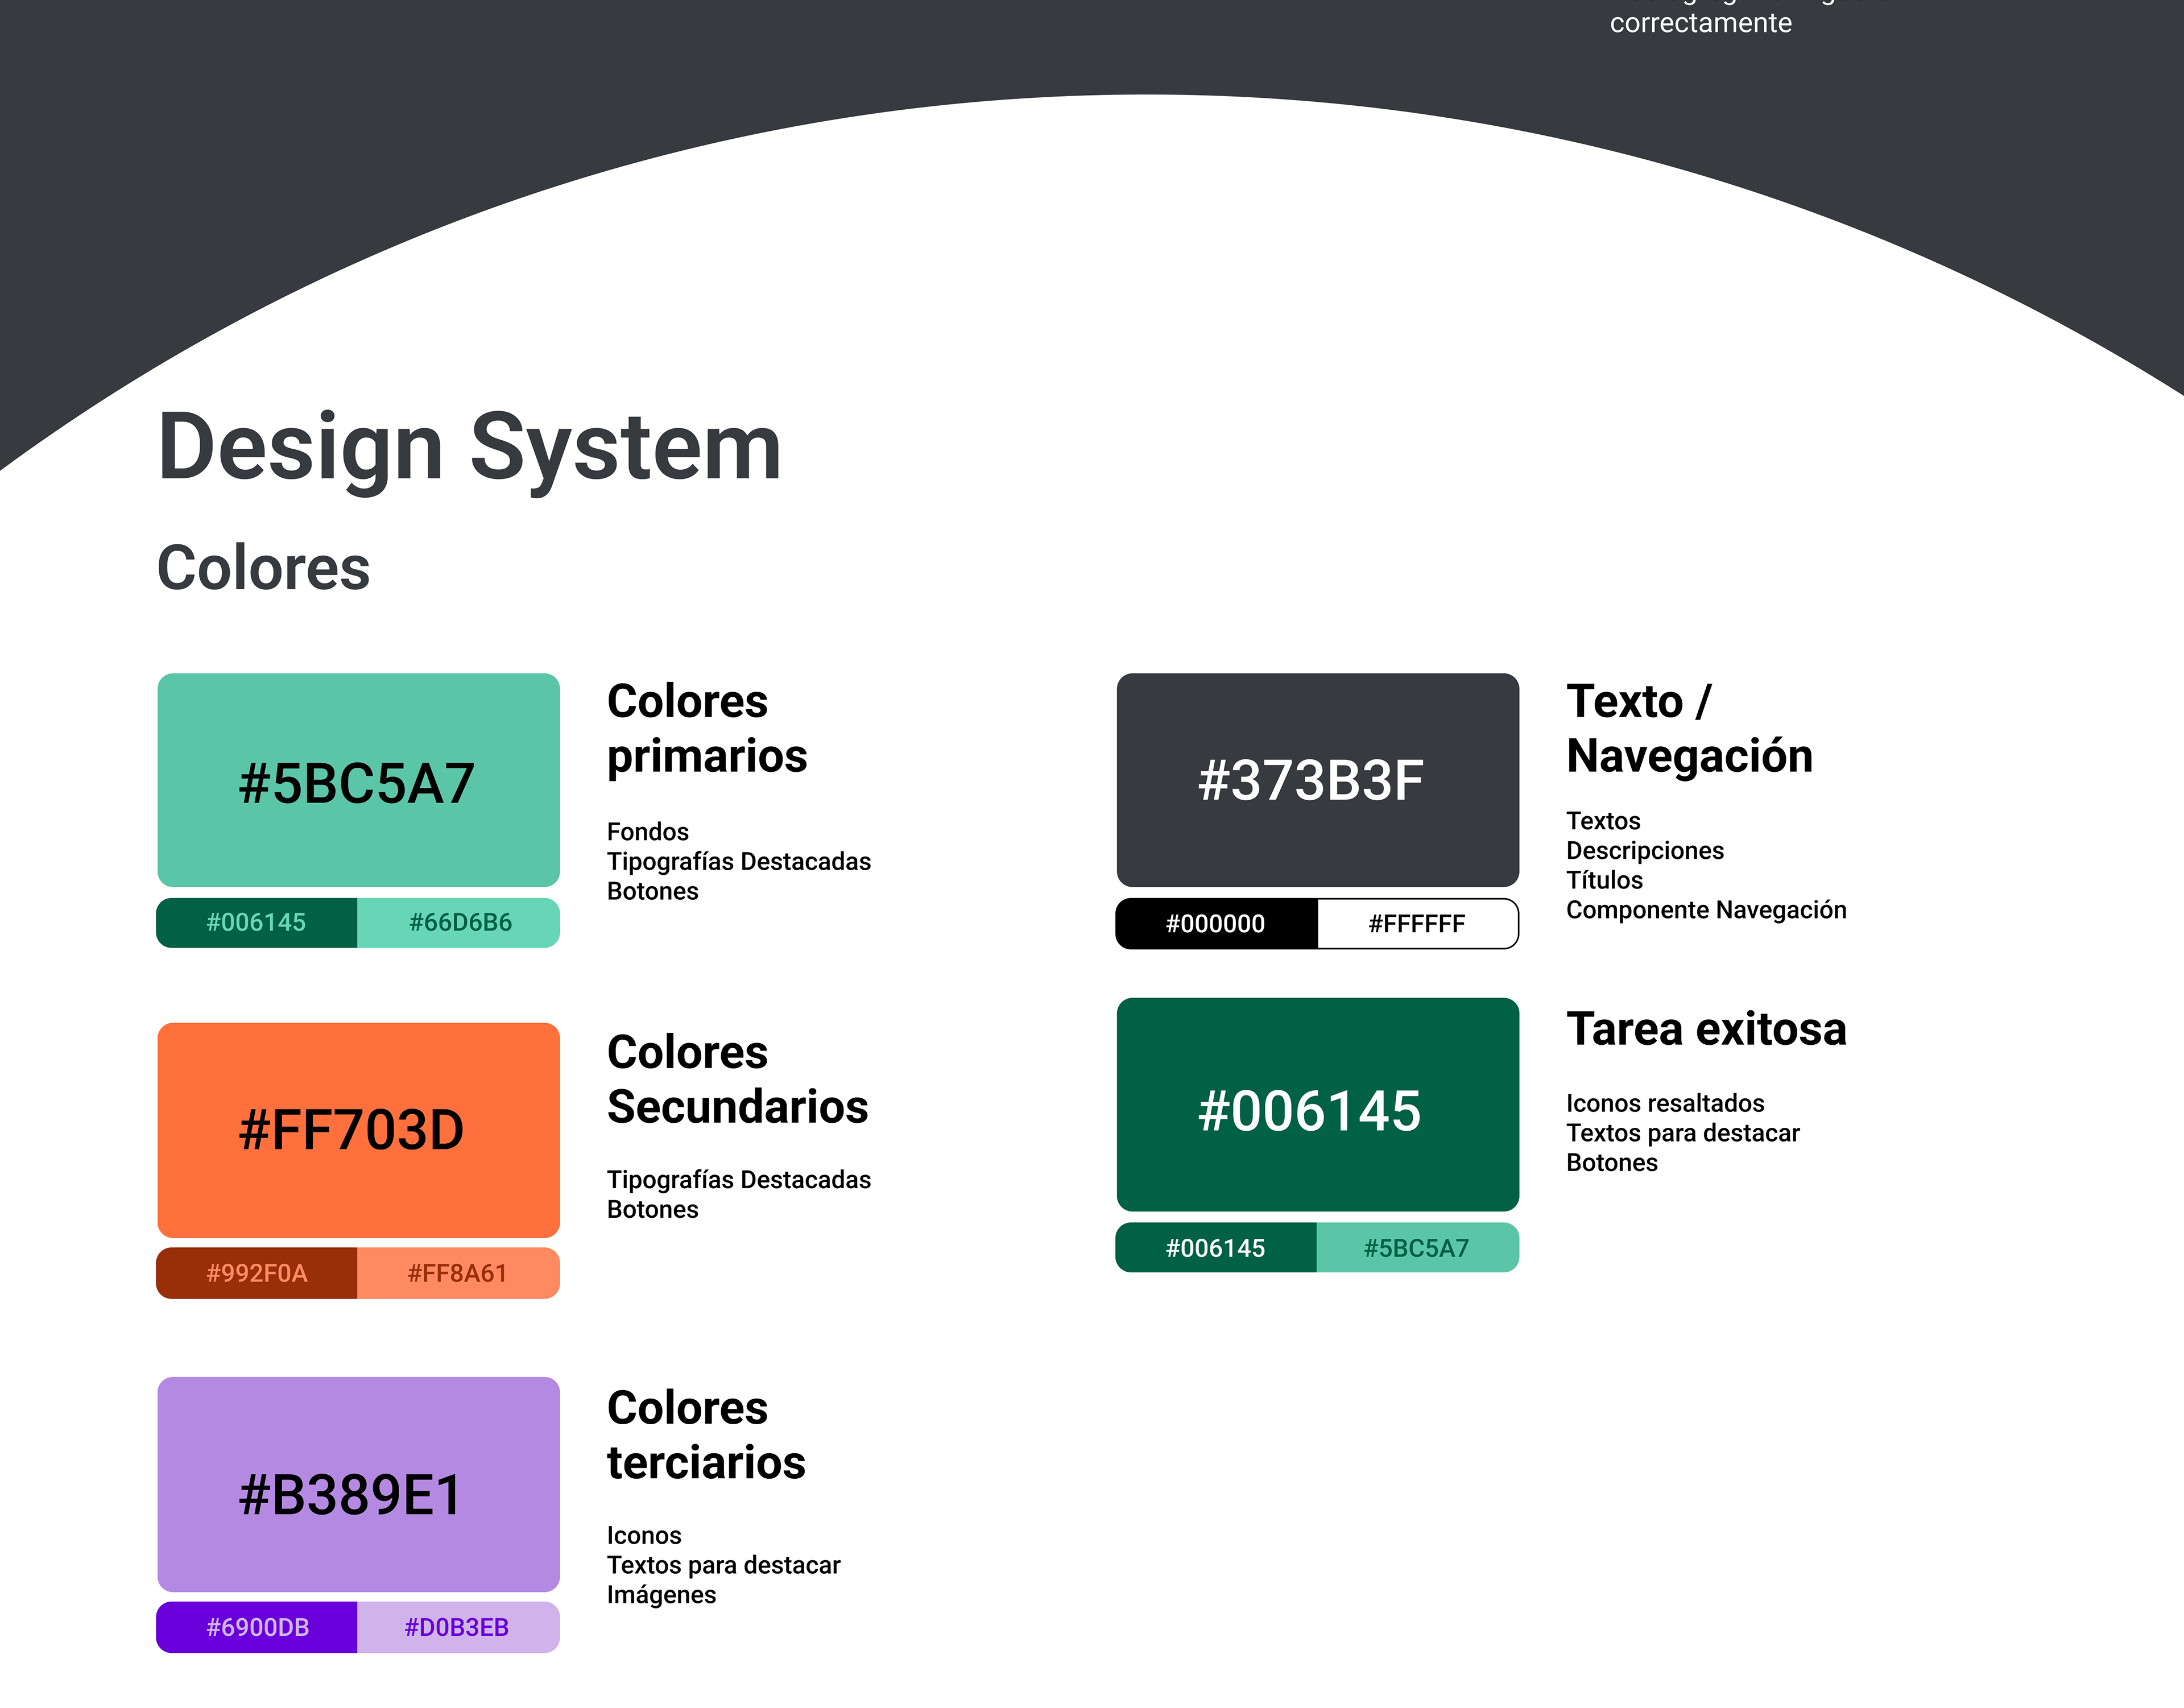Pick the dark rust #992F0A chip
This screenshot has height=1708, width=2184.
coord(256,1273)
